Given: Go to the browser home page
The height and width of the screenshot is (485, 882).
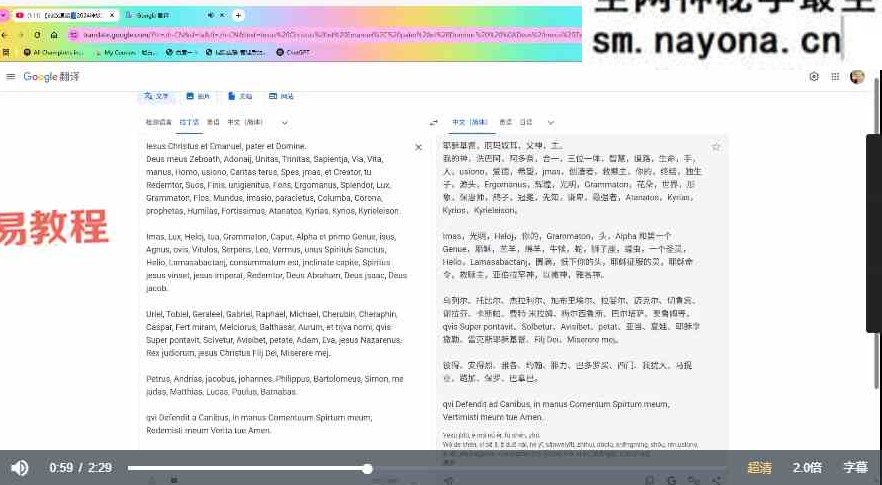Looking at the screenshot, I should point(54,35).
